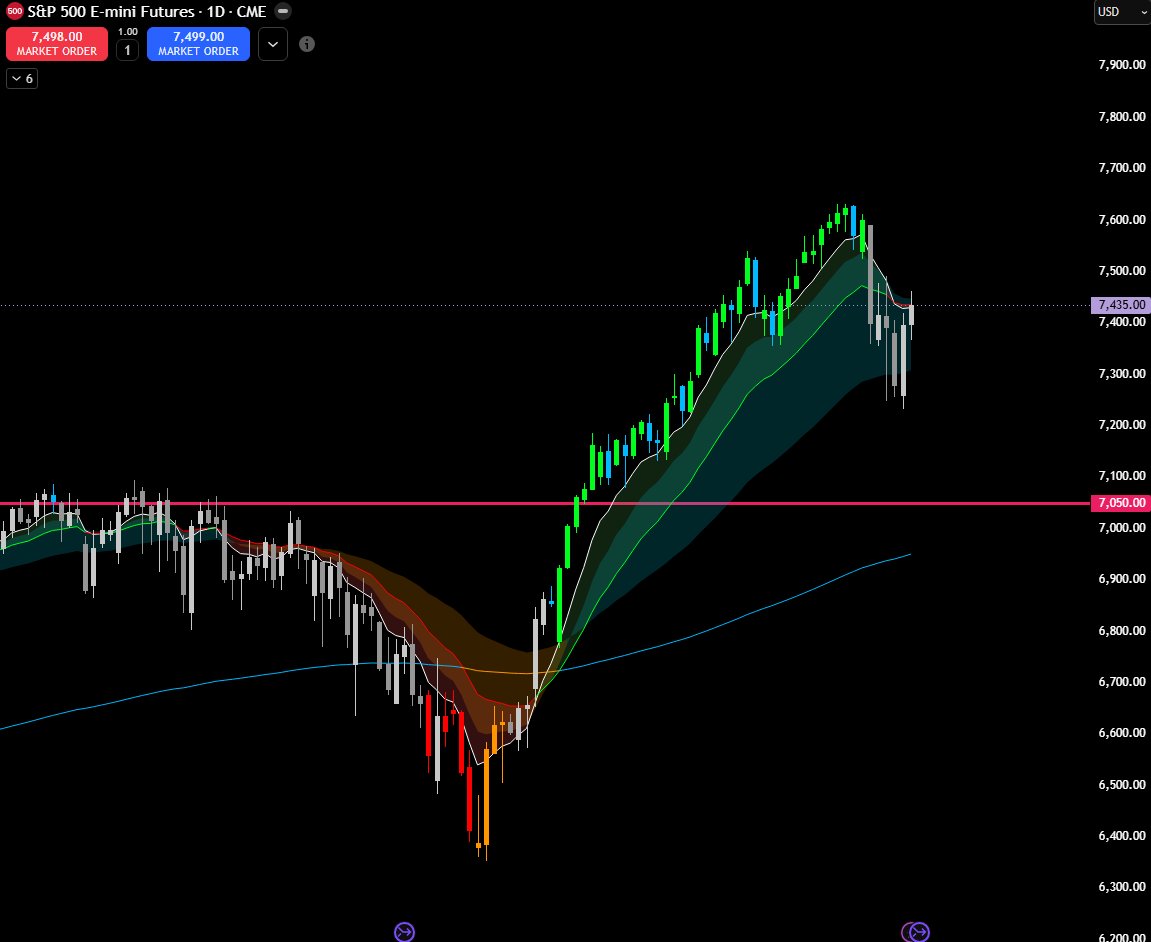1151x942 pixels.
Task: Select the 7,050.00 horizontal line price label
Action: pyautogui.click(x=1120, y=502)
